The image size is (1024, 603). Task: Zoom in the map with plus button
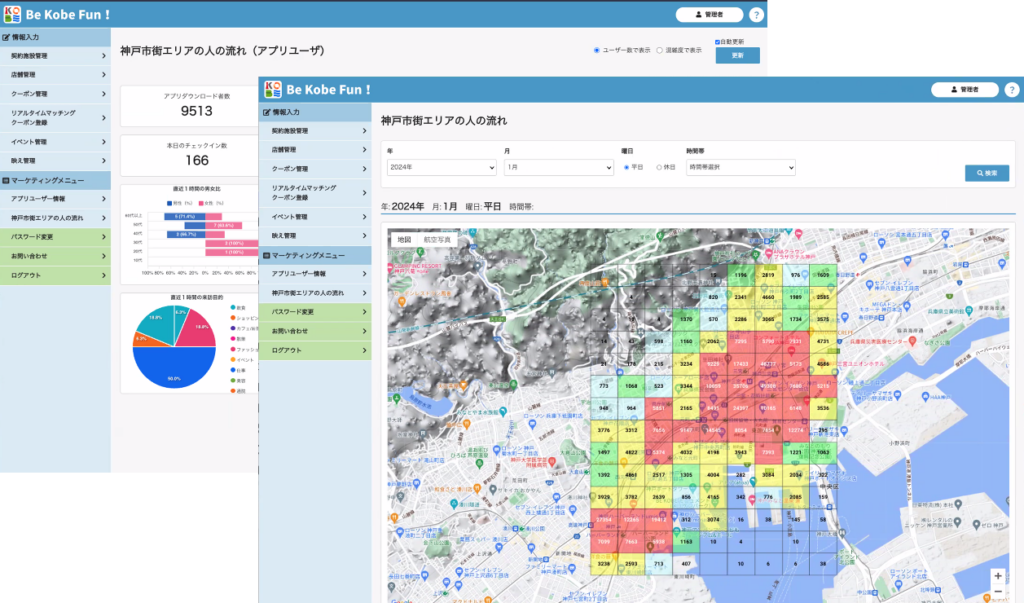click(997, 576)
